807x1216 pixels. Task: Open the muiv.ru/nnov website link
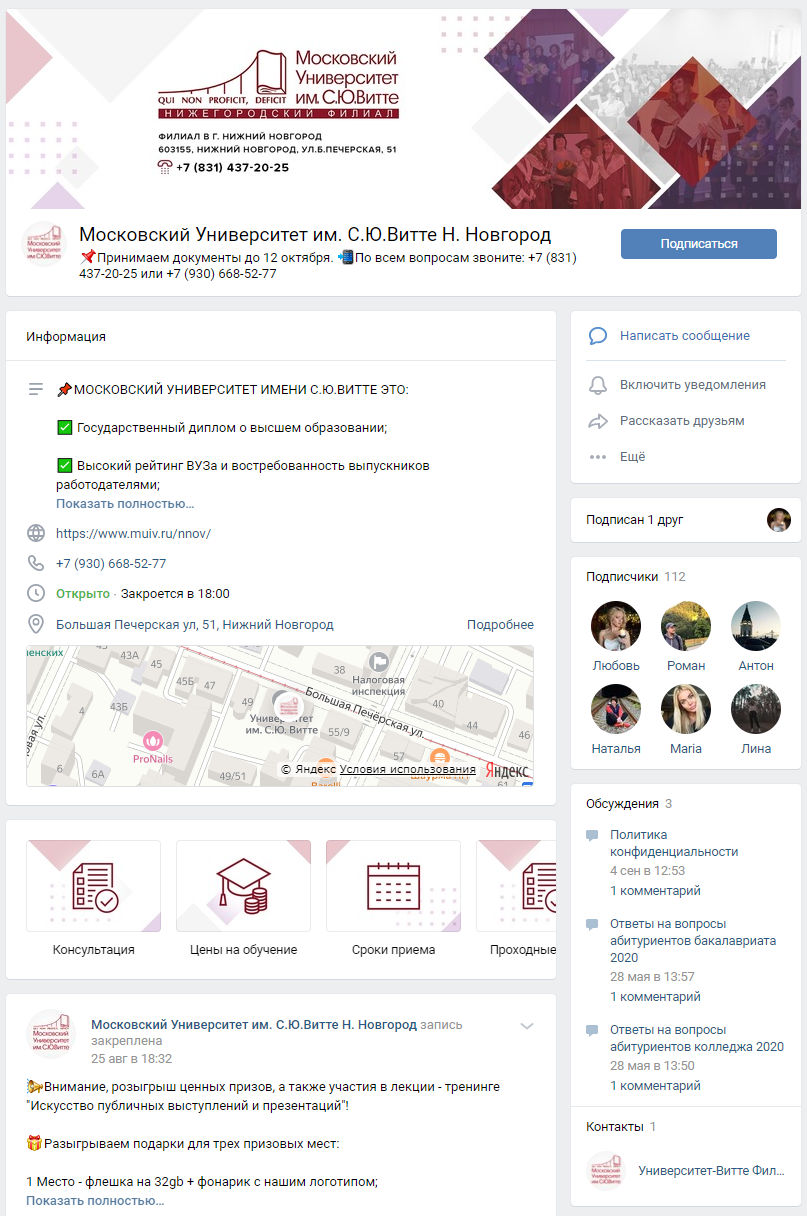pos(133,533)
